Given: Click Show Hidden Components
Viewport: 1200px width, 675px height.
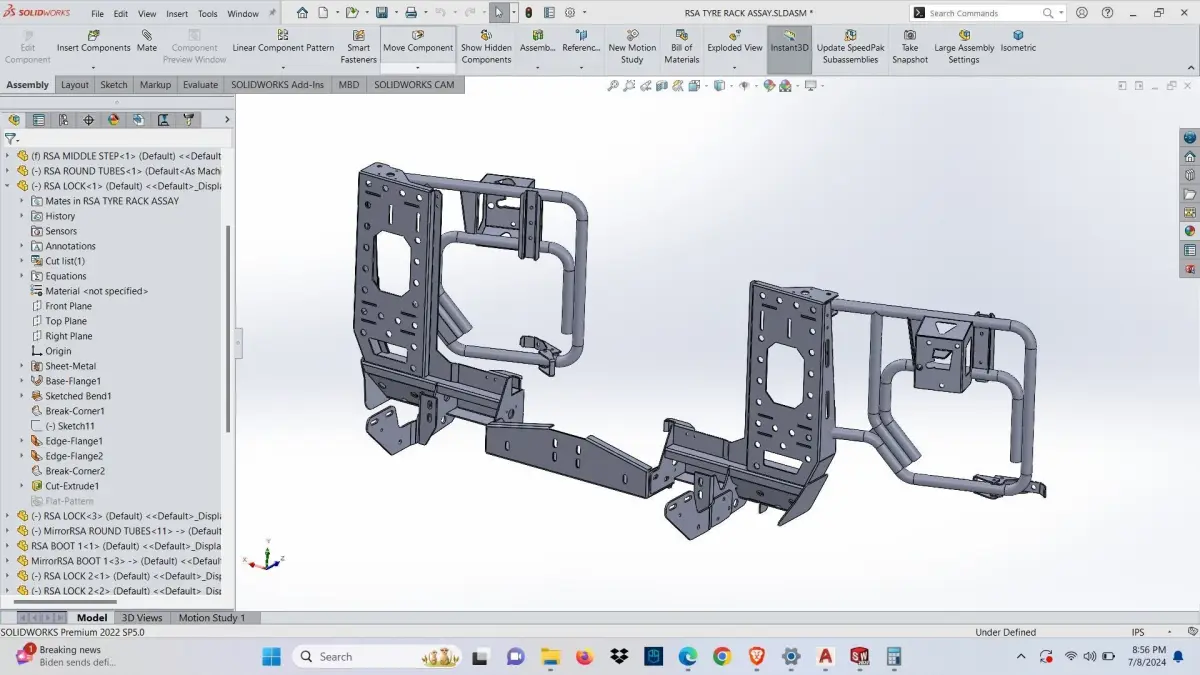Looking at the screenshot, I should click(x=486, y=47).
